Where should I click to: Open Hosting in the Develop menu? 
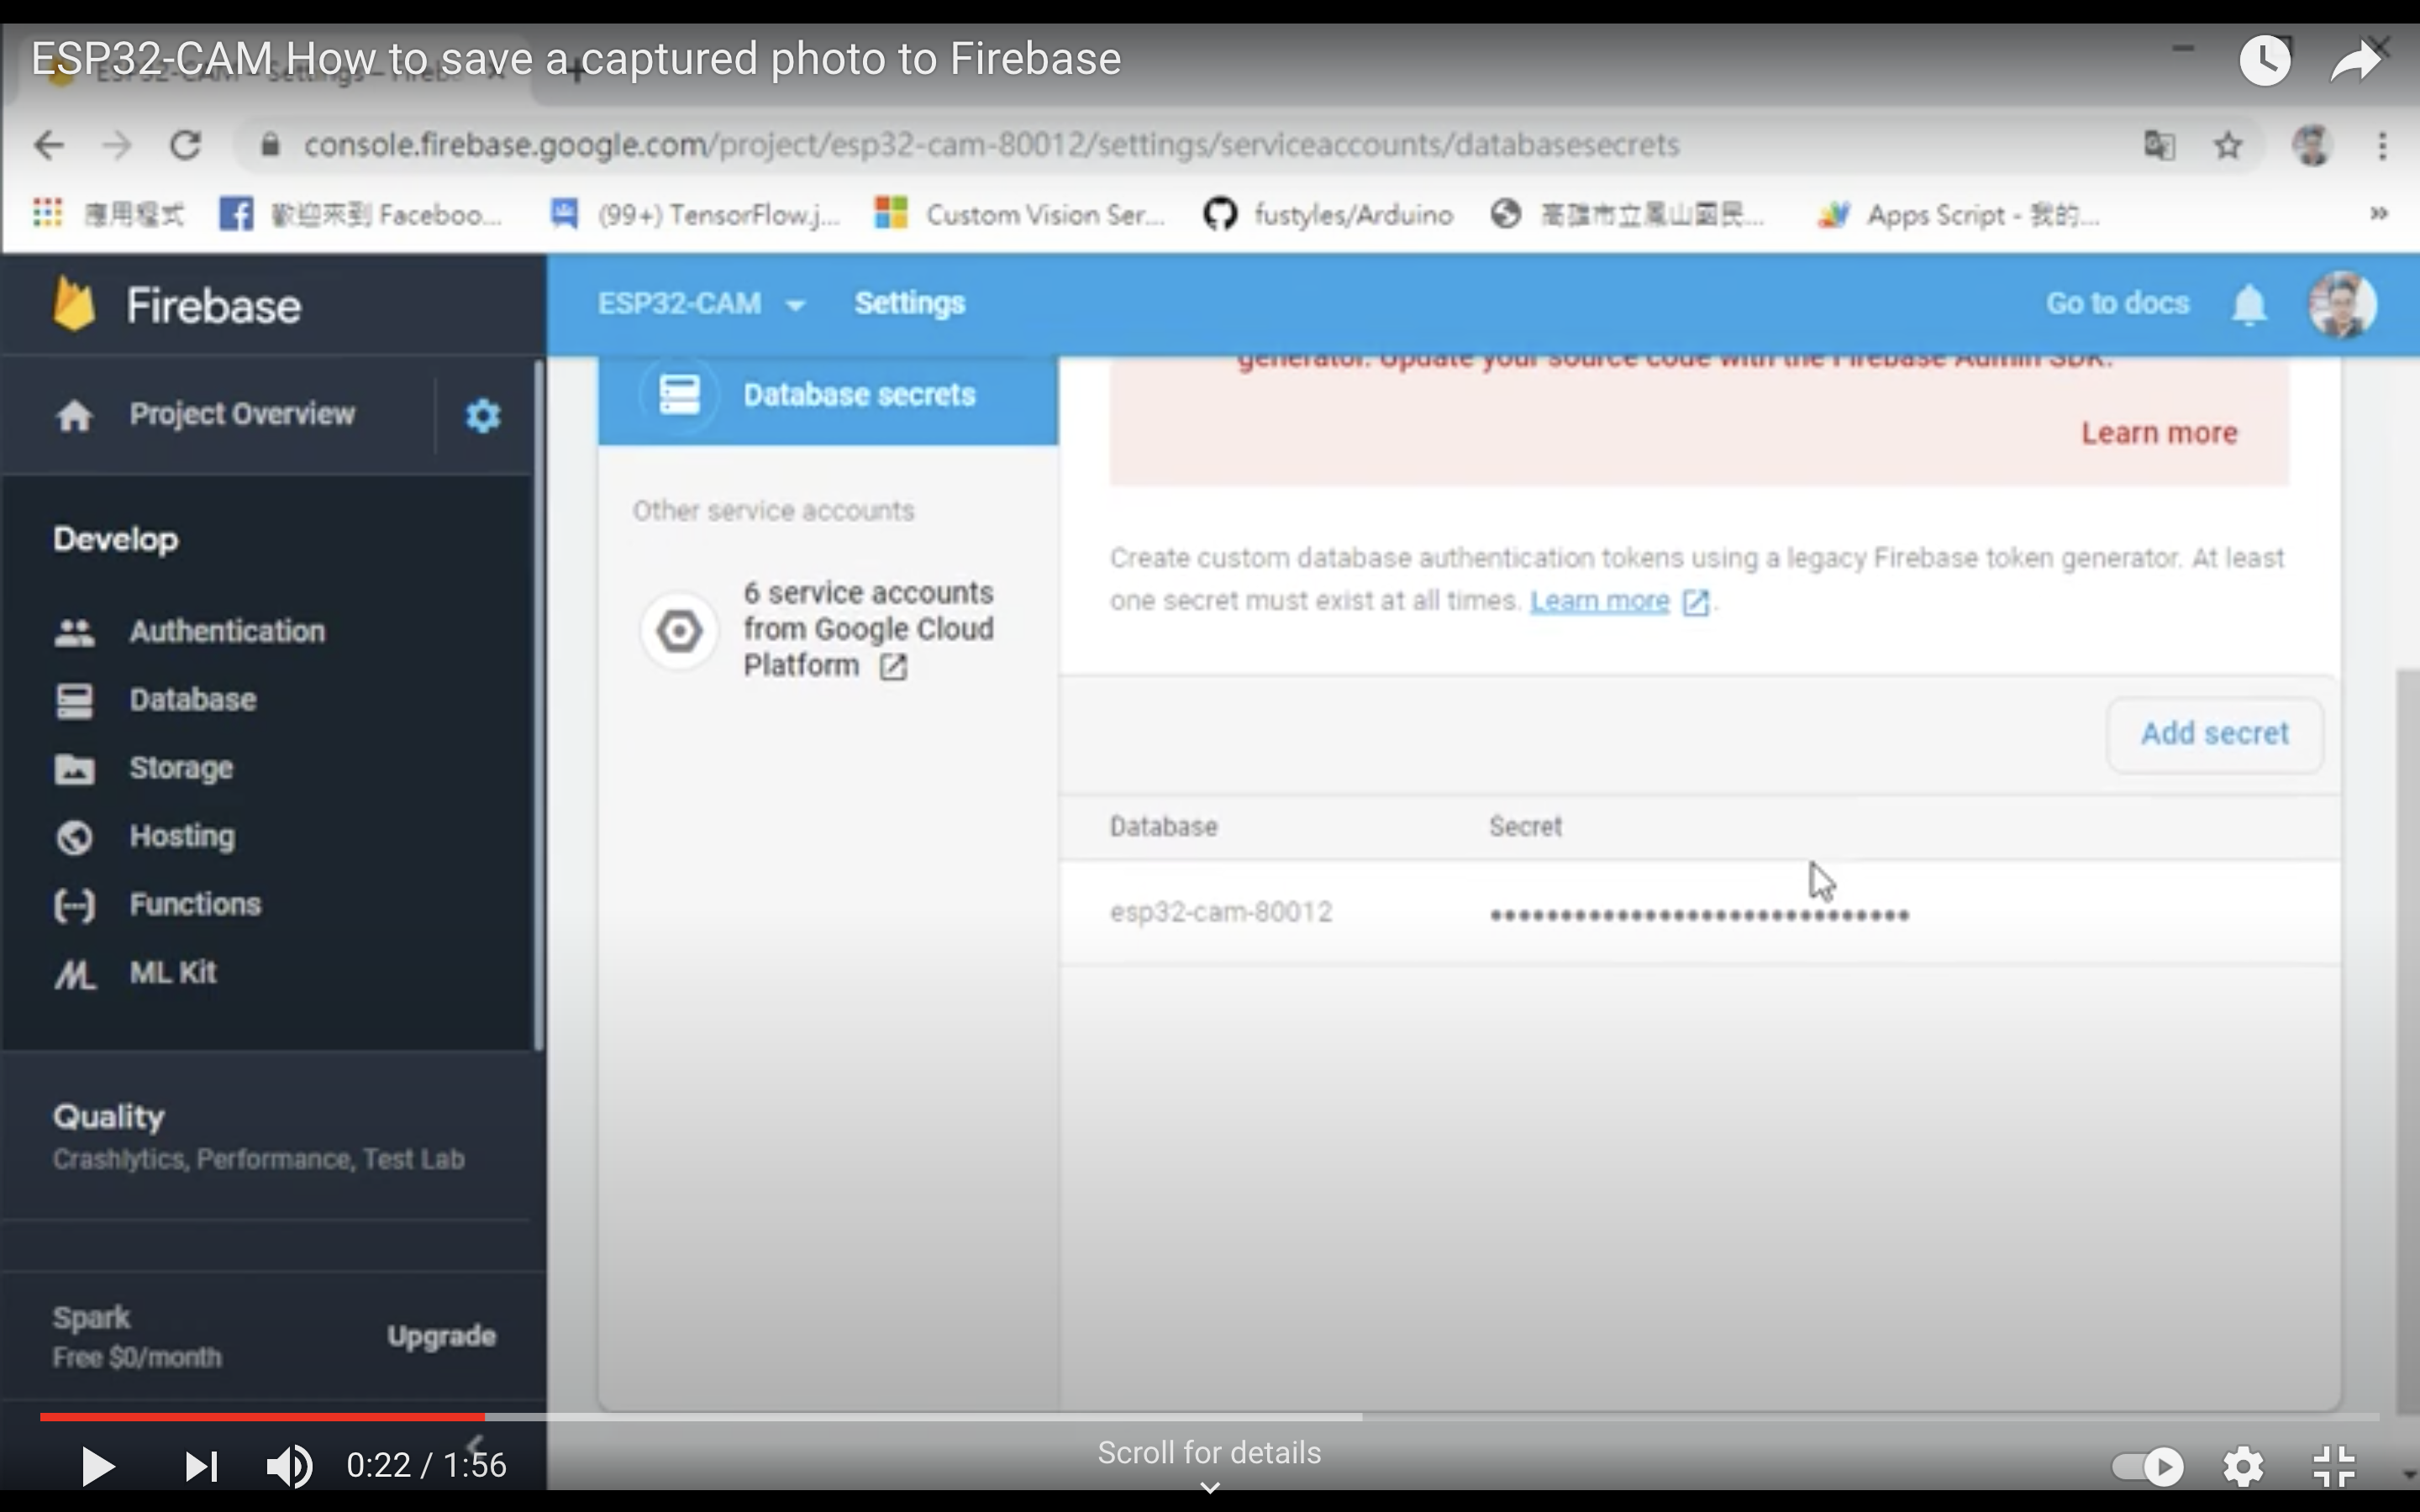pyautogui.click(x=145, y=836)
